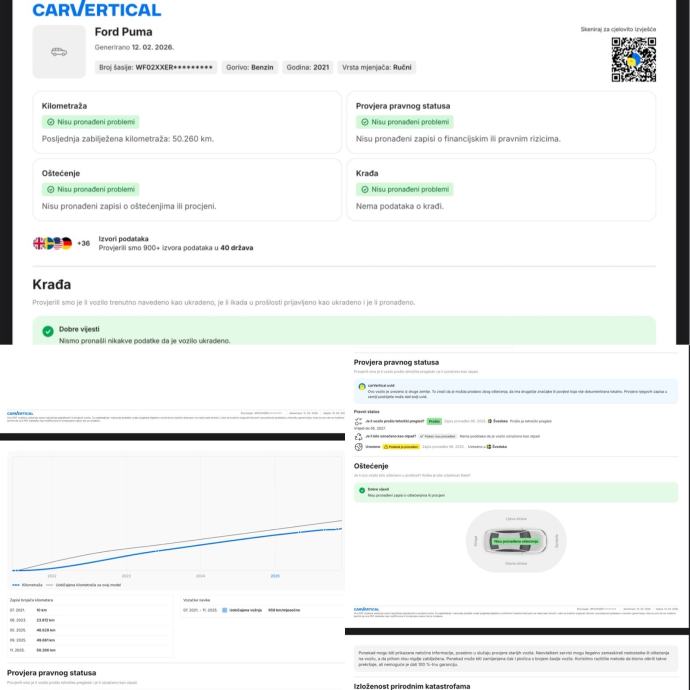Click the globe icon in the Uvezeno row

click(358, 447)
